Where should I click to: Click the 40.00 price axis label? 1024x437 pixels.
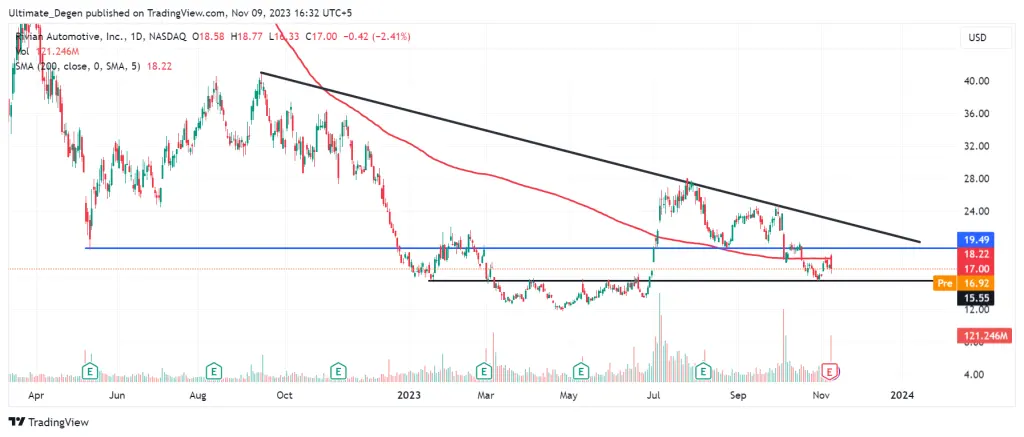tap(978, 81)
